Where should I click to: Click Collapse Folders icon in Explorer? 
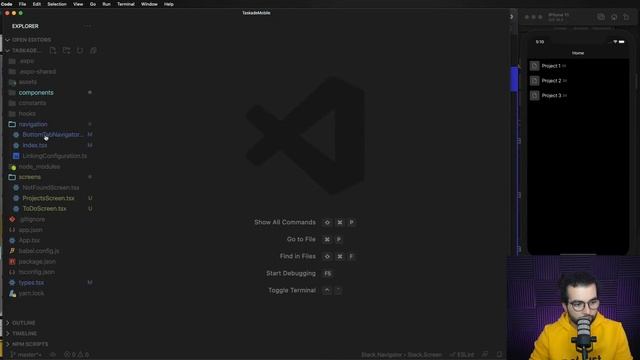(93, 51)
